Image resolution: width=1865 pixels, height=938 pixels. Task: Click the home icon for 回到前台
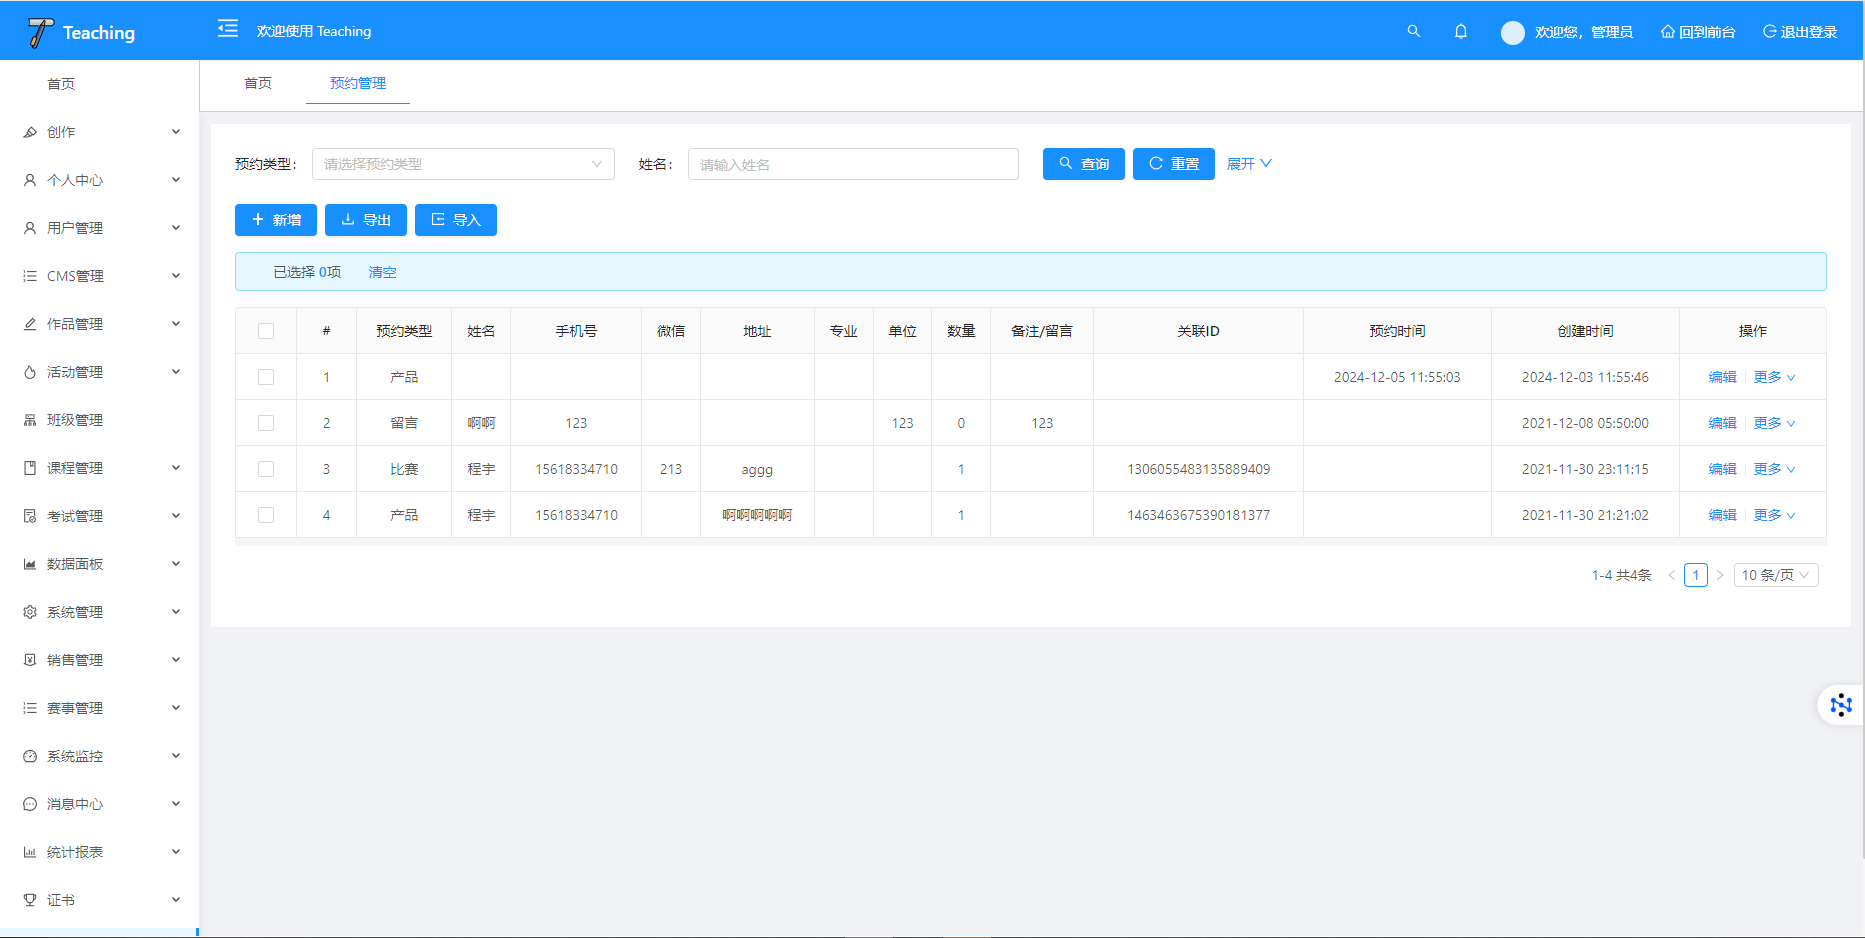(x=1667, y=32)
